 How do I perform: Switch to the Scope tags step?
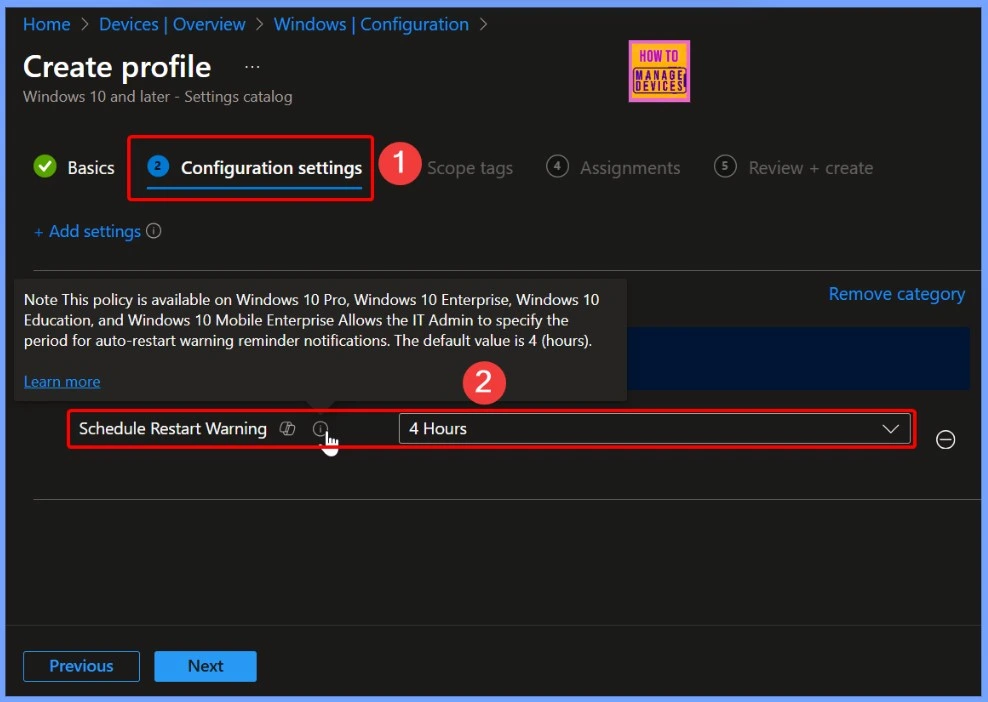(x=469, y=168)
